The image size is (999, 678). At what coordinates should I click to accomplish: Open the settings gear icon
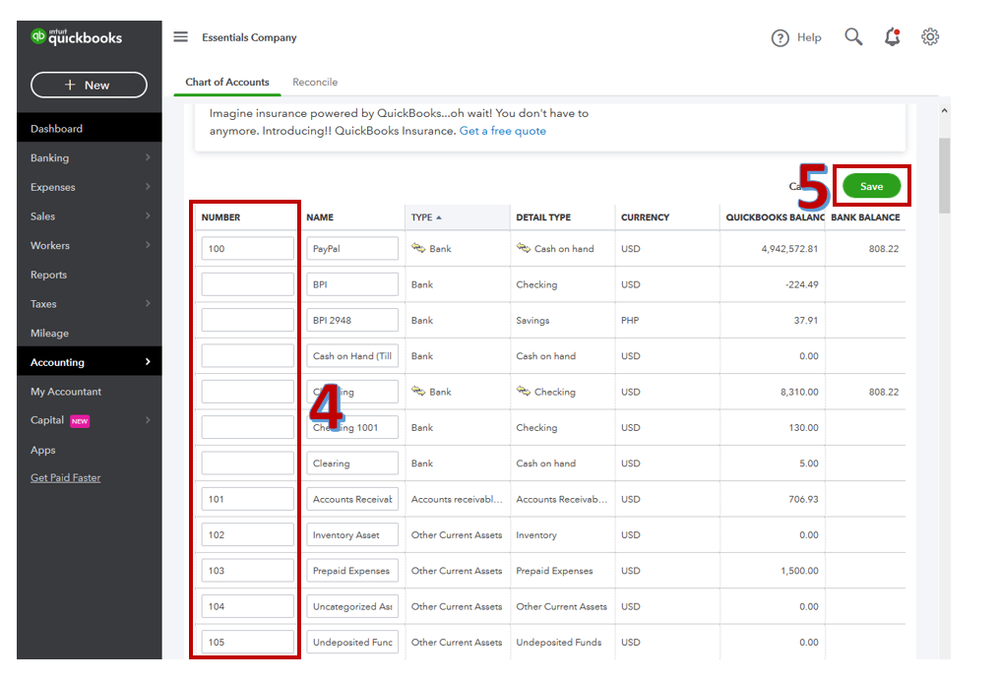(930, 37)
